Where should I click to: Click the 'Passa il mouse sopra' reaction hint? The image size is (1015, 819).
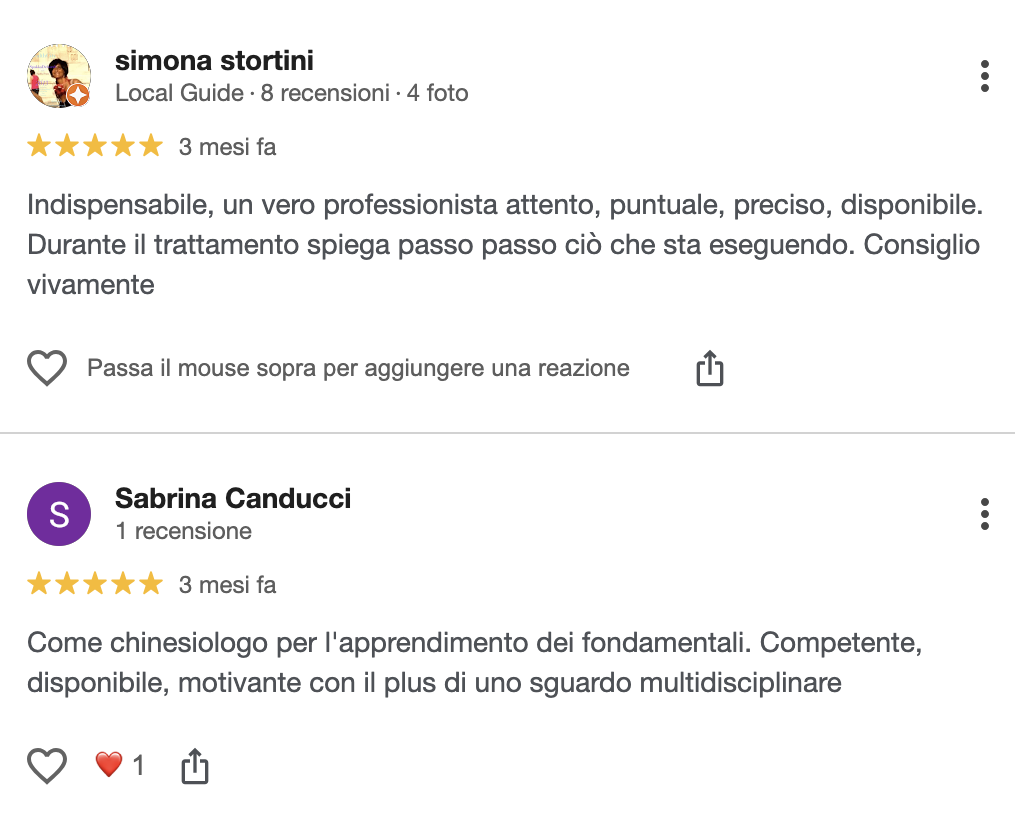click(x=358, y=368)
